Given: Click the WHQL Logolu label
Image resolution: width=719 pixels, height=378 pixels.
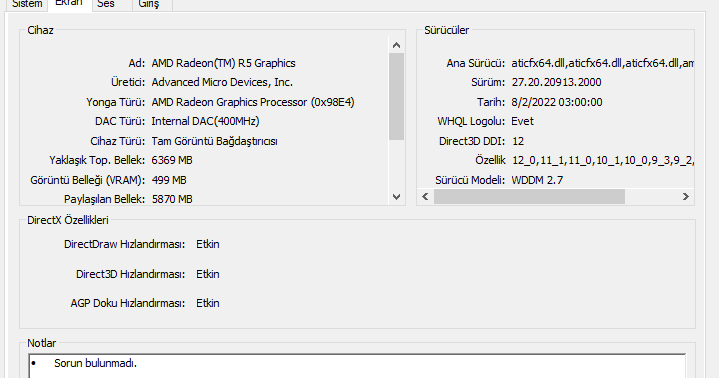Looking at the screenshot, I should (471, 121).
